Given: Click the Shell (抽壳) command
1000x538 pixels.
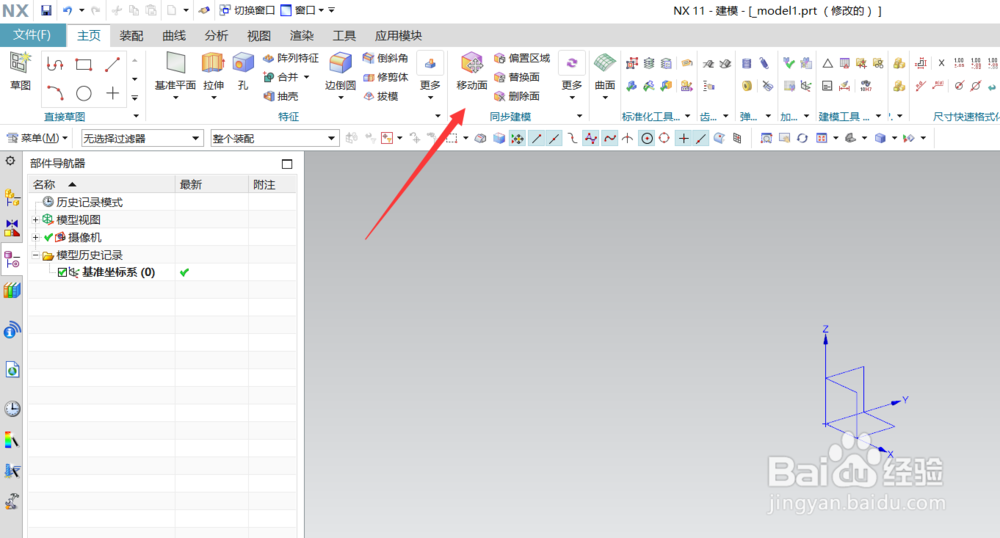Looking at the screenshot, I should pyautogui.click(x=281, y=96).
